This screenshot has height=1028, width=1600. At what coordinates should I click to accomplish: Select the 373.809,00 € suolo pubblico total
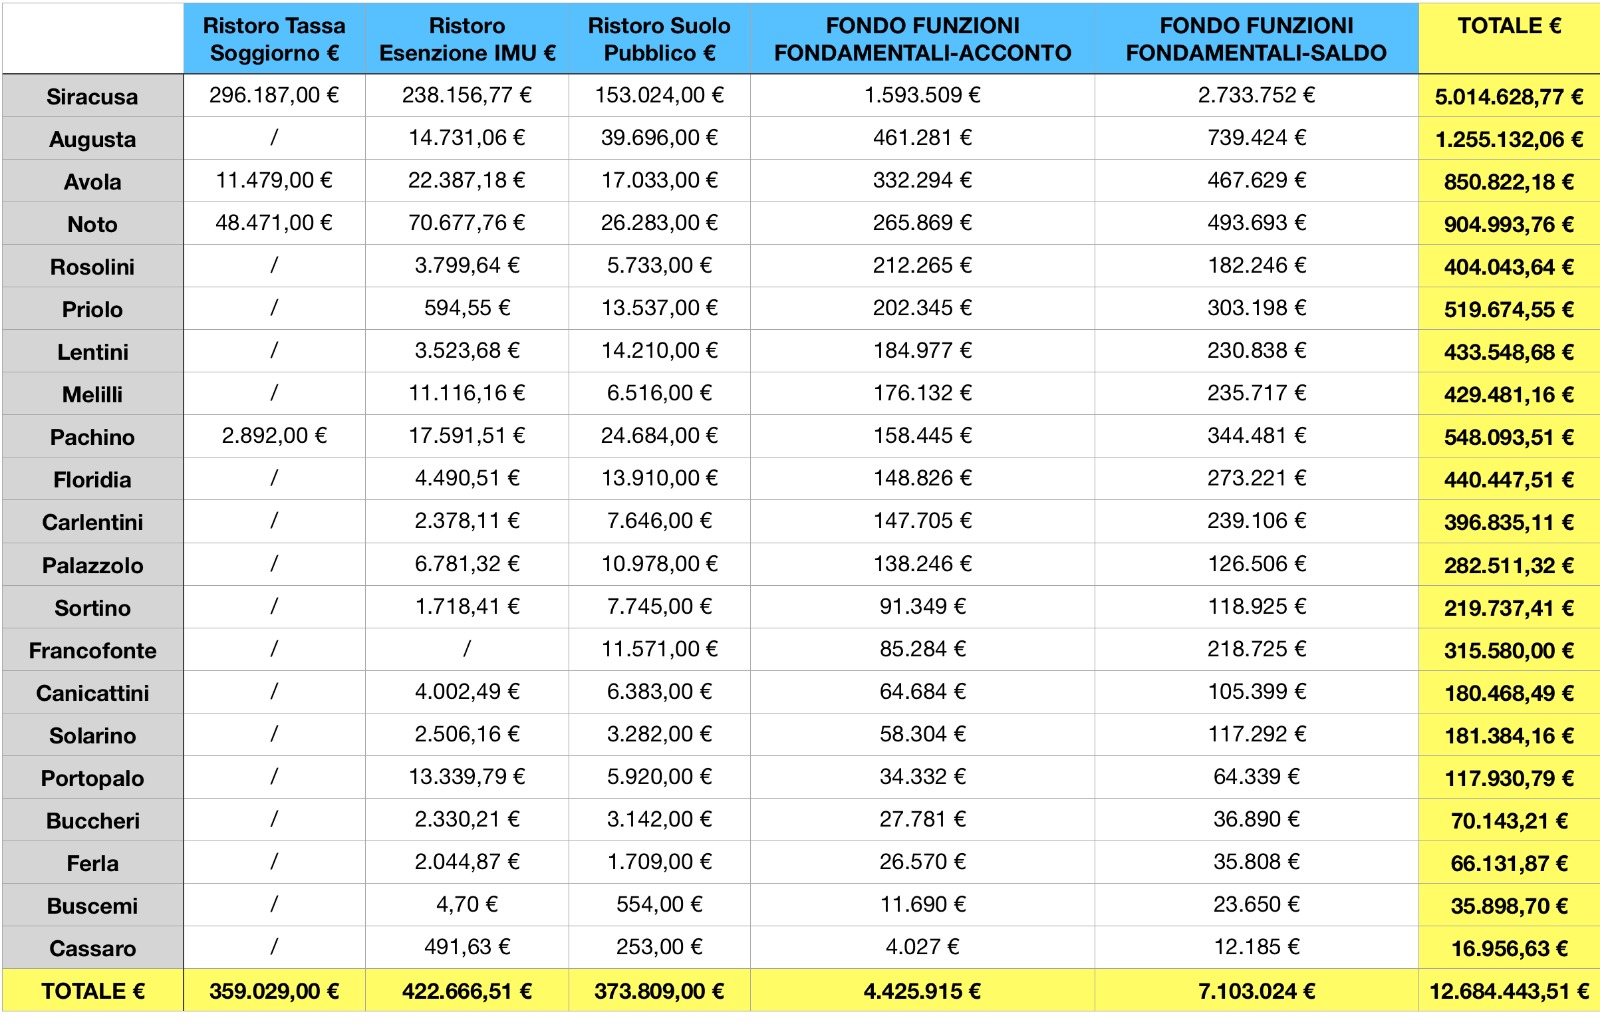(659, 992)
